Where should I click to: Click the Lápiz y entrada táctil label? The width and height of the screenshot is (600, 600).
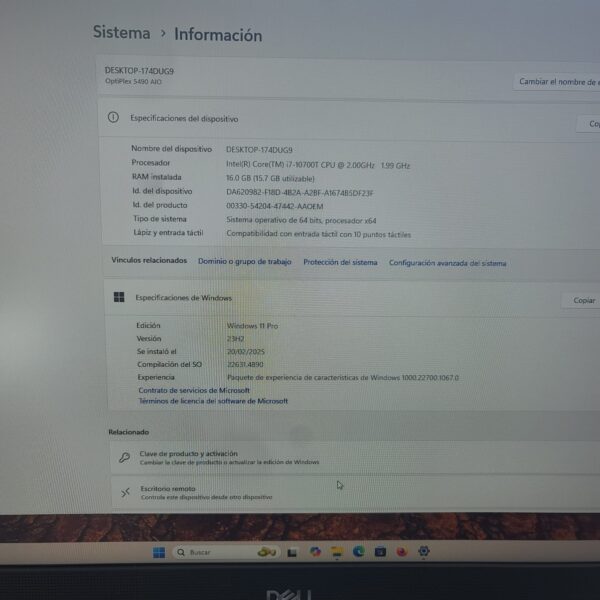(168, 233)
